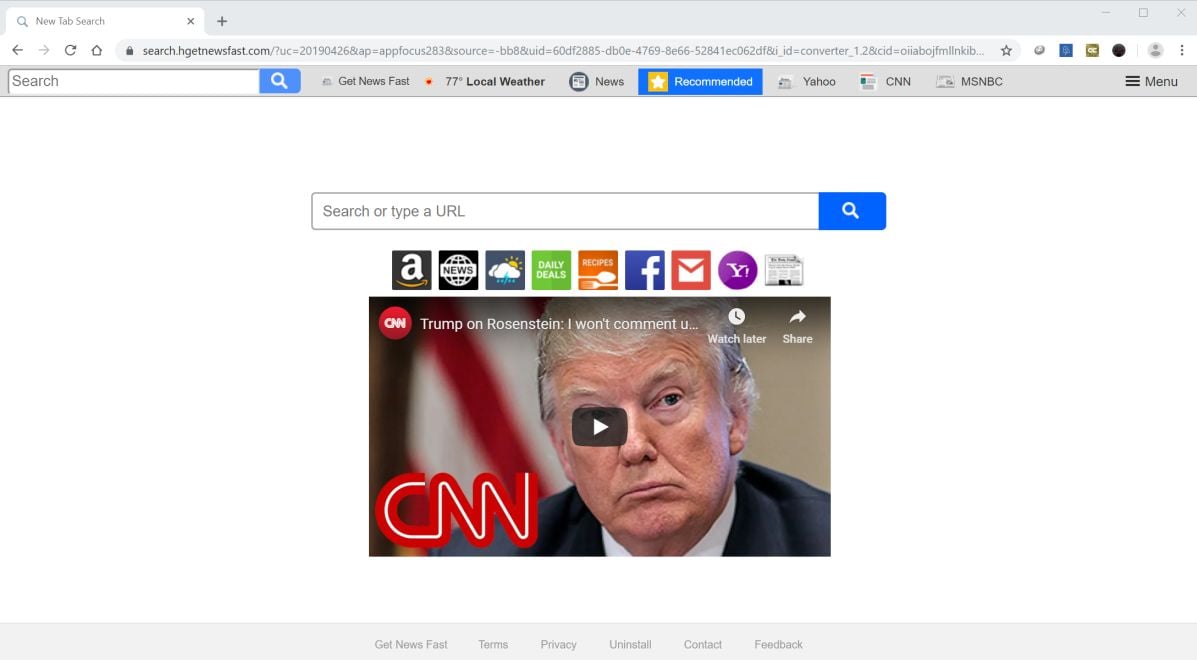Image resolution: width=1197 pixels, height=660 pixels.
Task: Open the Contact footer link
Action: pos(703,645)
